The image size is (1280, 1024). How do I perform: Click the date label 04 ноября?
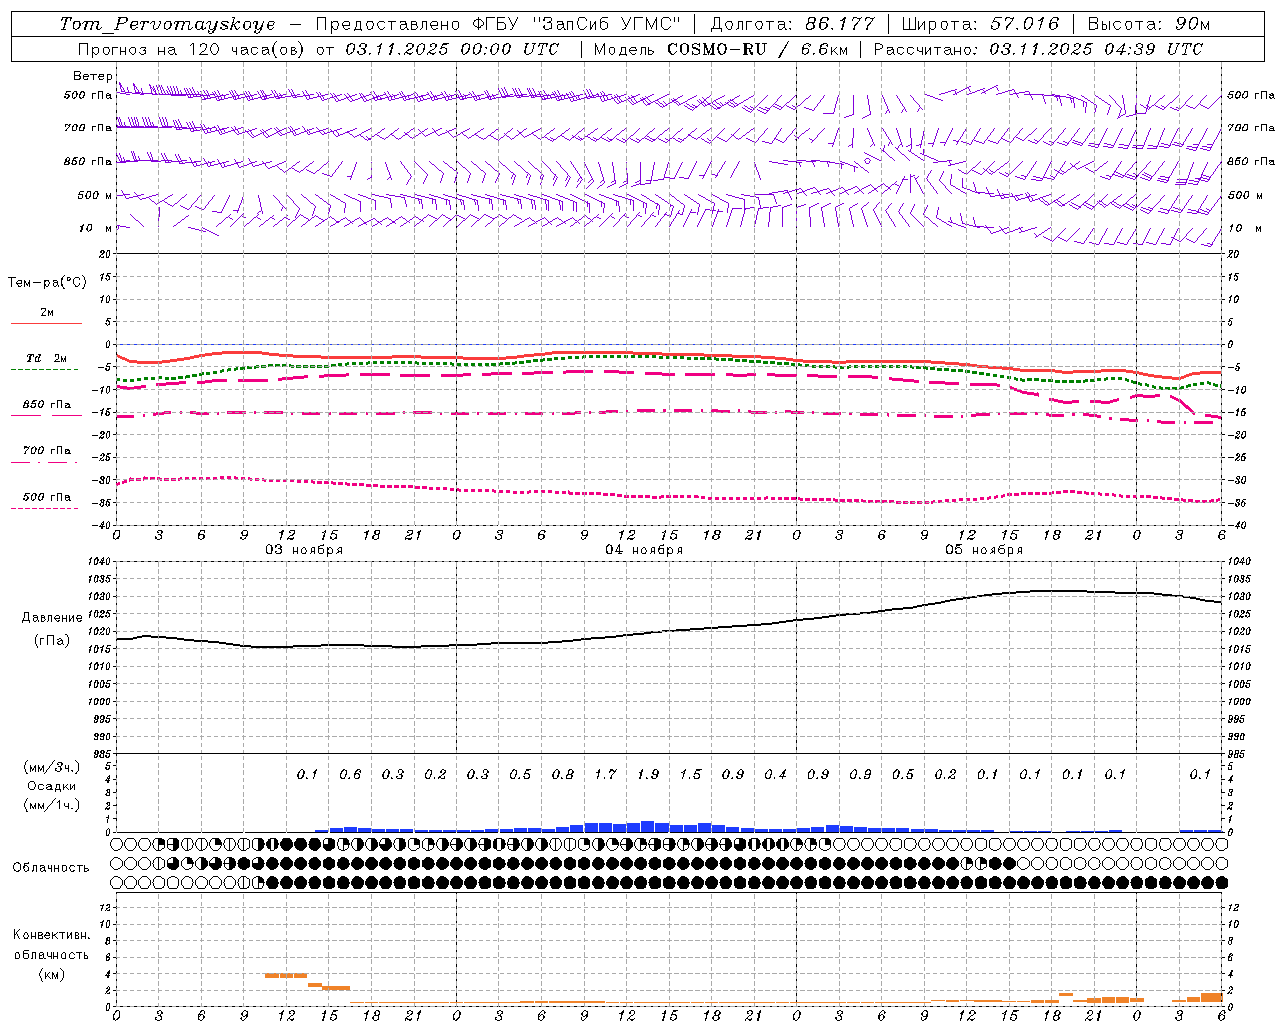click(644, 550)
